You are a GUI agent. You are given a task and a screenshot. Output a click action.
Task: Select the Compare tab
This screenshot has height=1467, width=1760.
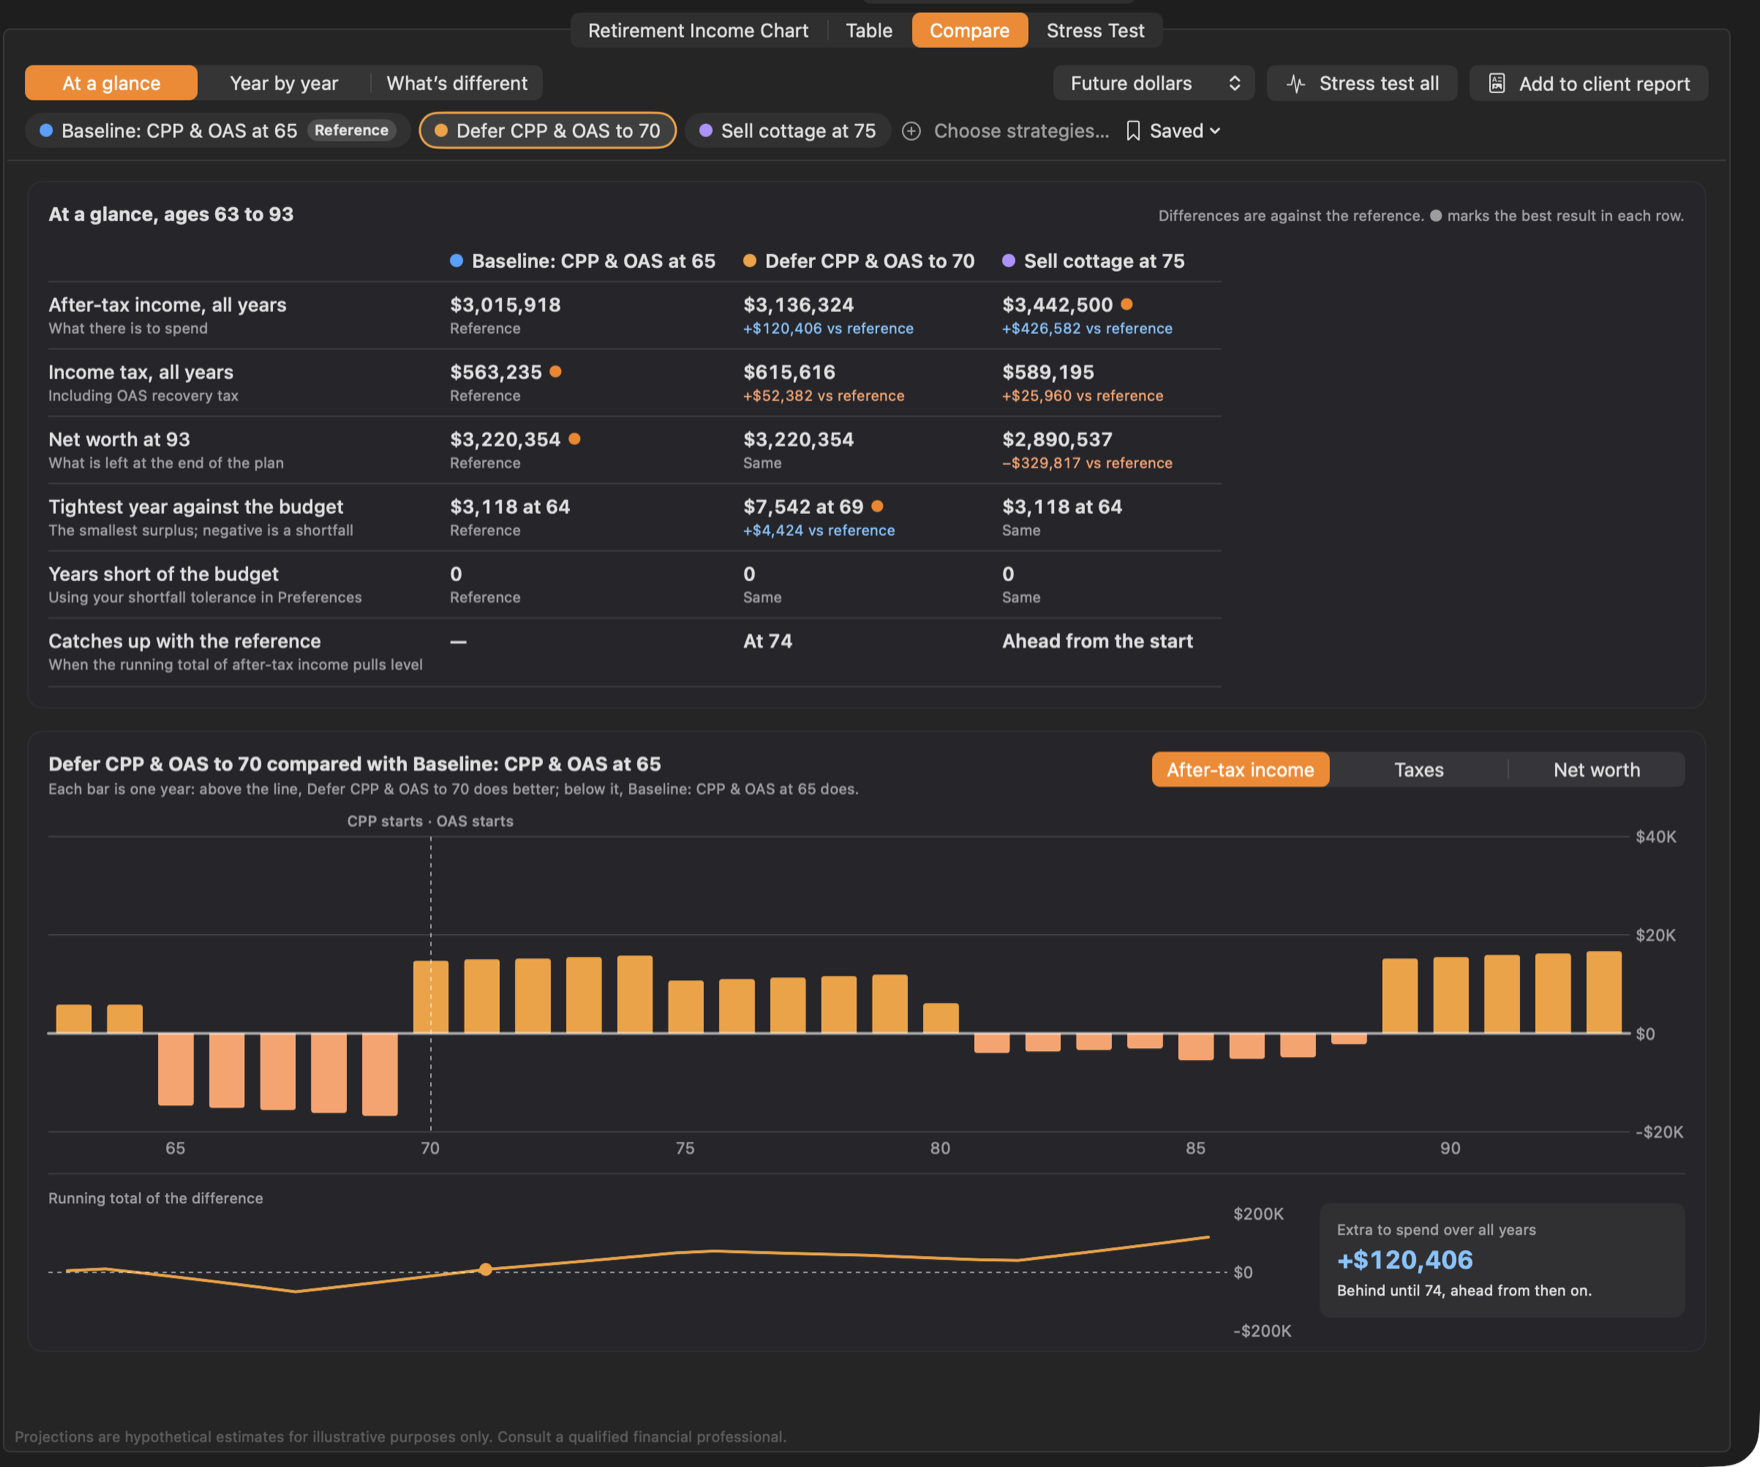pyautogui.click(x=969, y=30)
